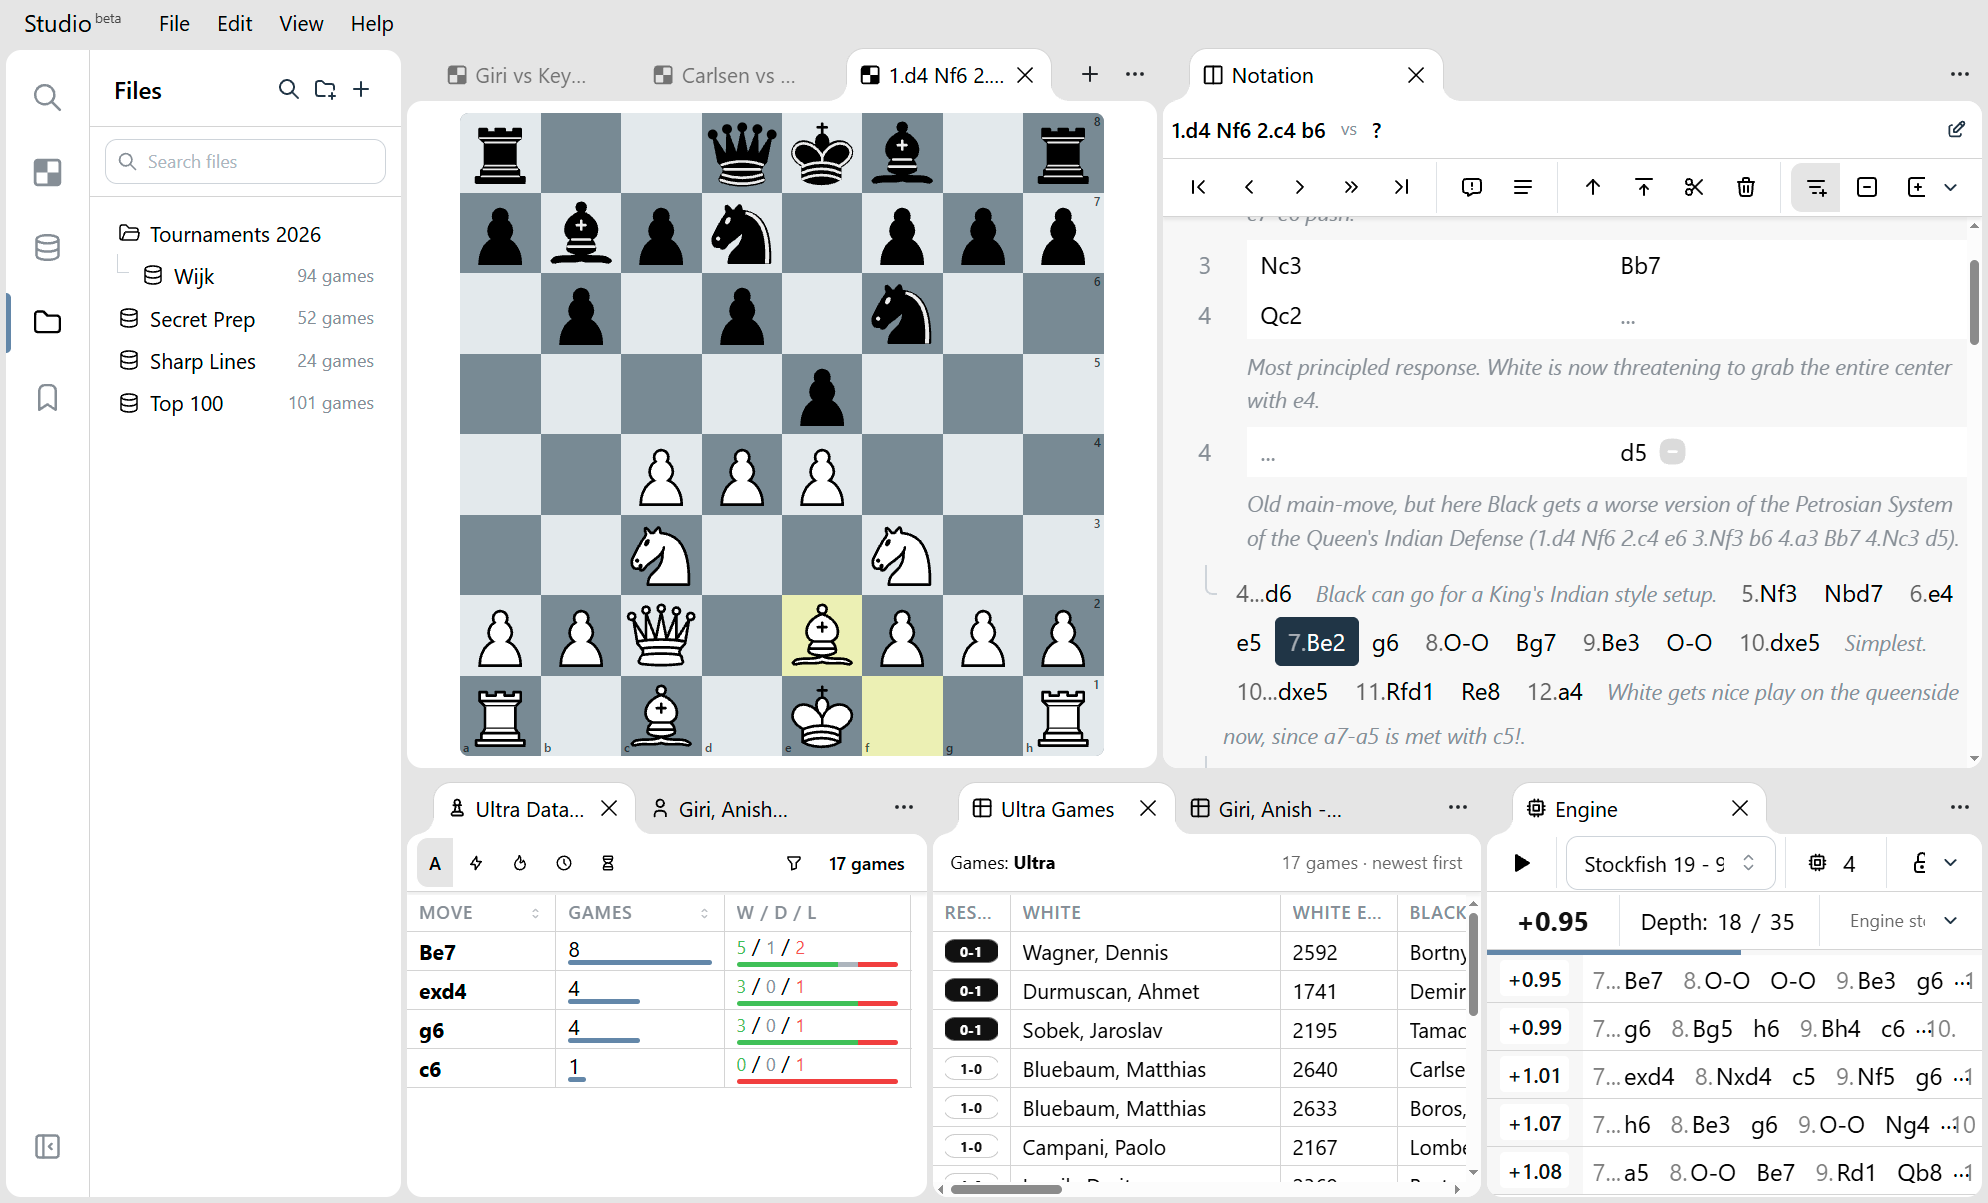Delete move with trash icon
Screen dimensions: 1988x1203
tap(1746, 187)
